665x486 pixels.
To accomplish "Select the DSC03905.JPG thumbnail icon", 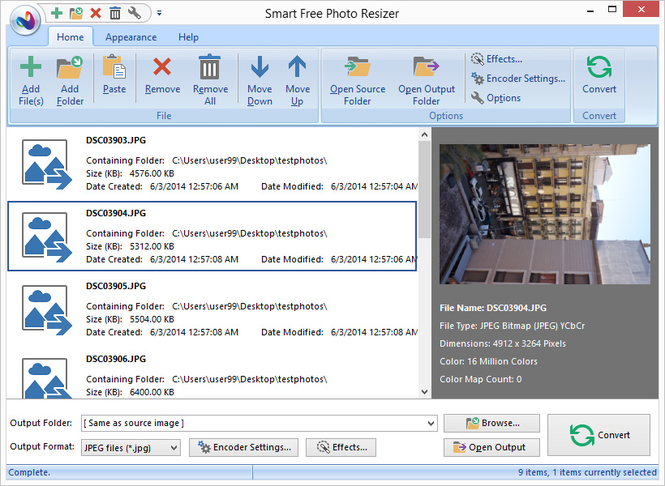I will pyautogui.click(x=46, y=310).
